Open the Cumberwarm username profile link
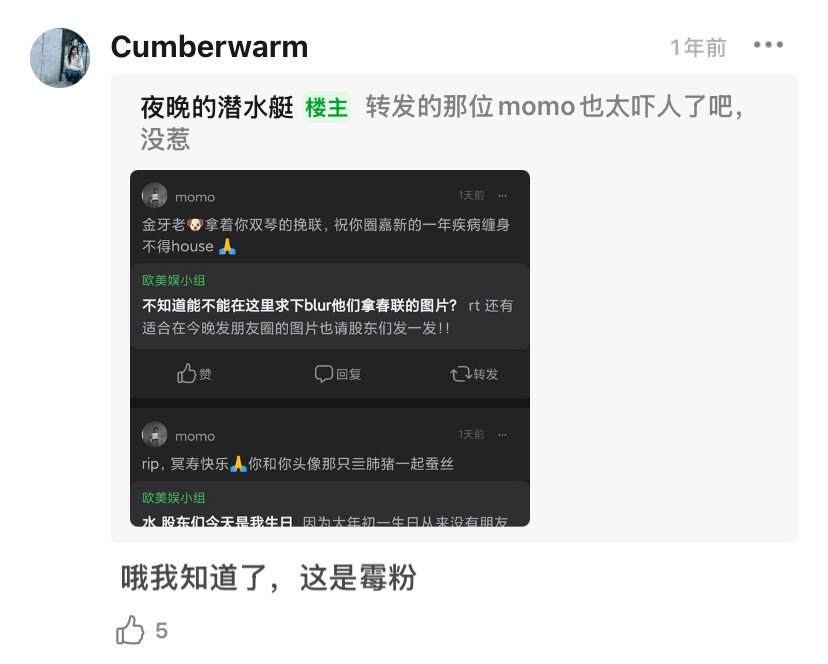 (x=209, y=46)
